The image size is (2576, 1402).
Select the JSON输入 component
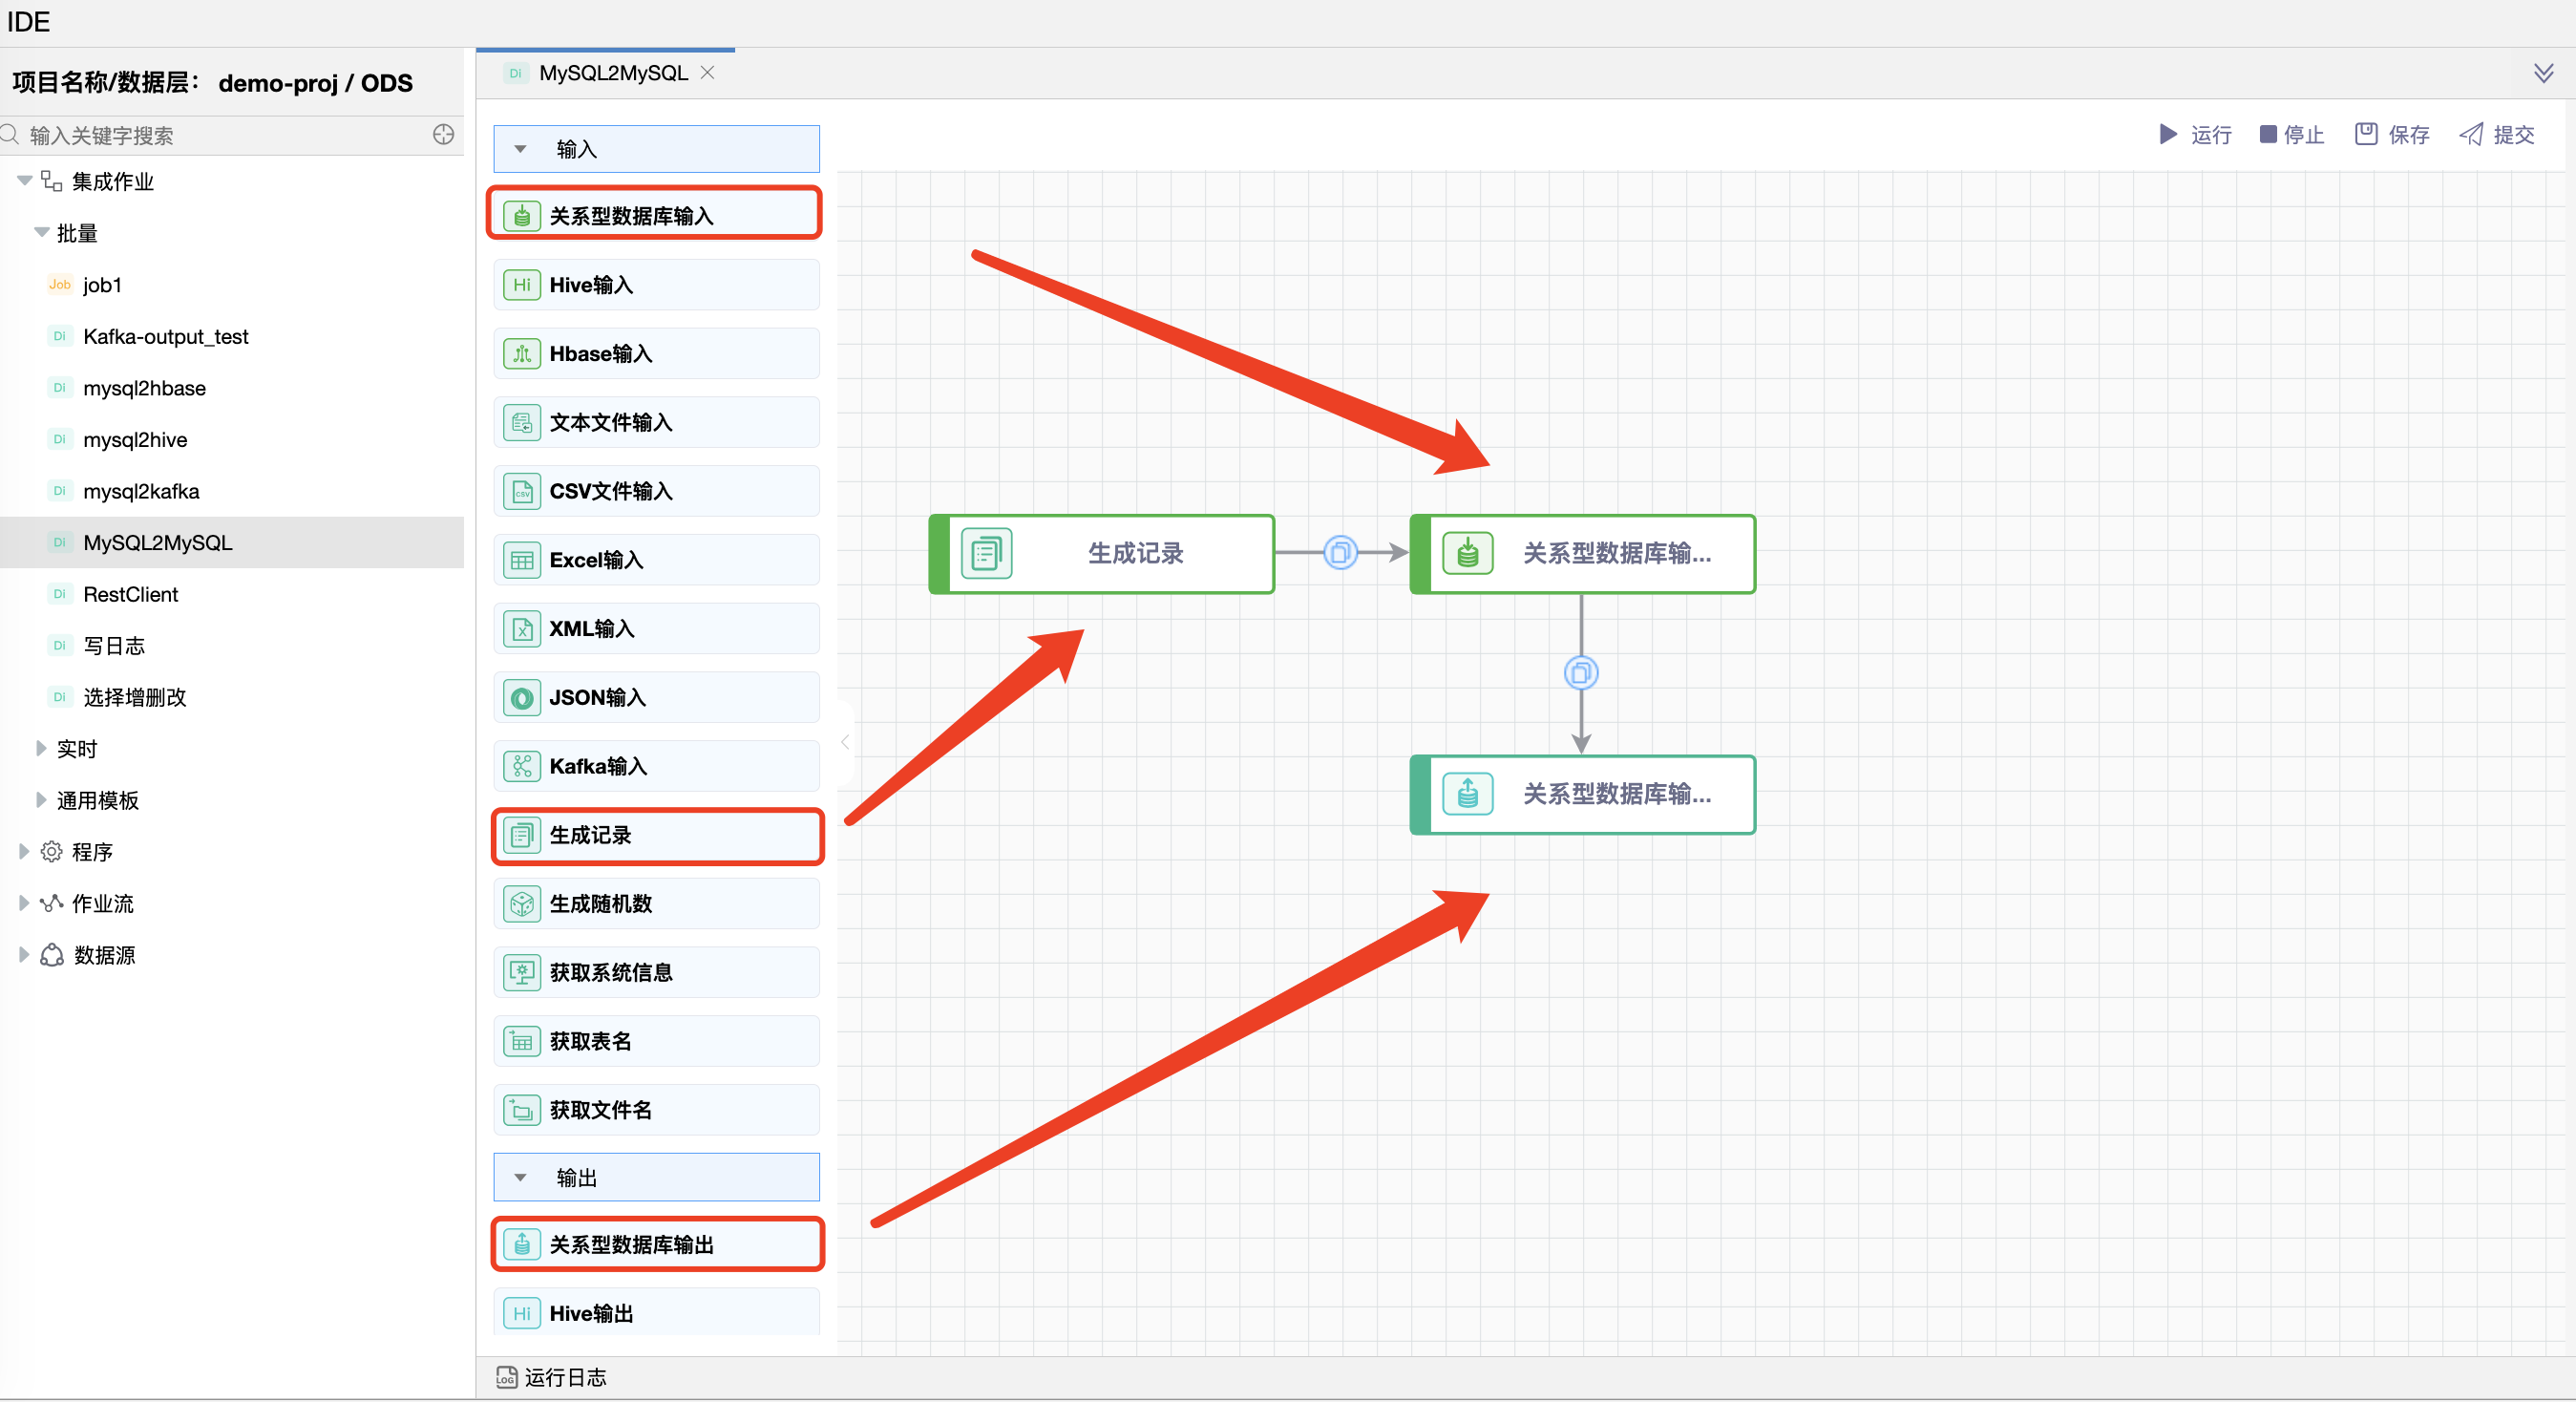[x=654, y=697]
